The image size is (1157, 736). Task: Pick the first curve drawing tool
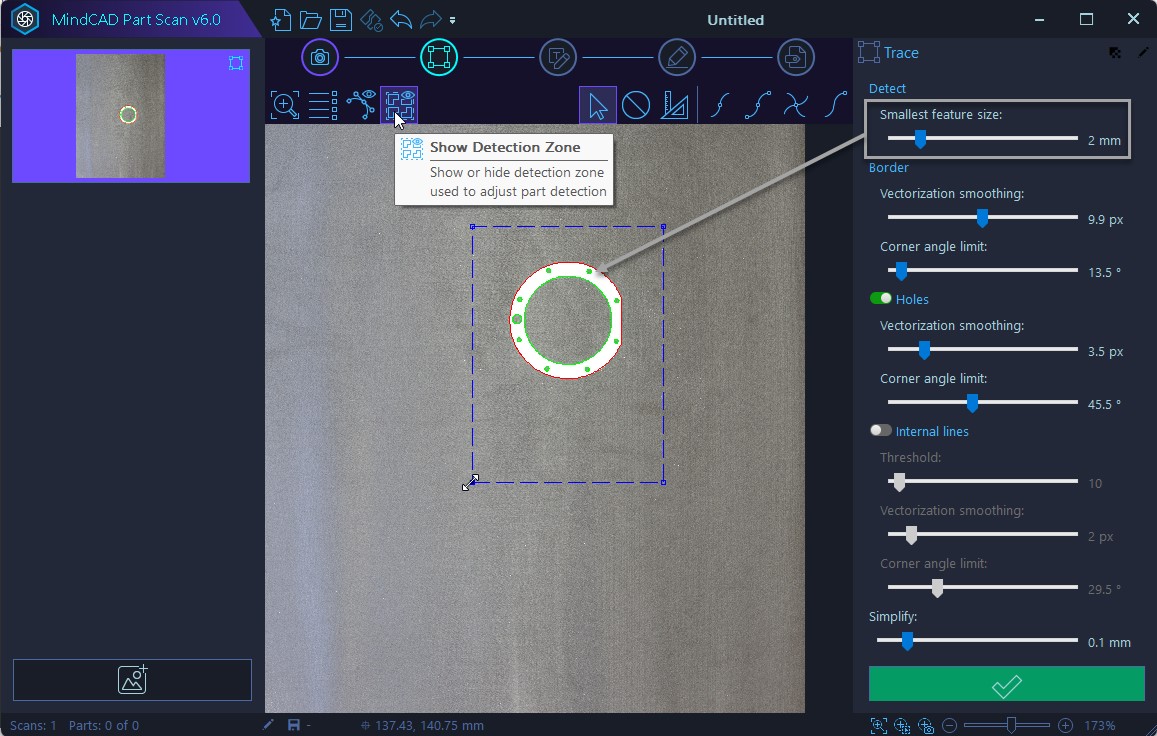click(x=720, y=104)
